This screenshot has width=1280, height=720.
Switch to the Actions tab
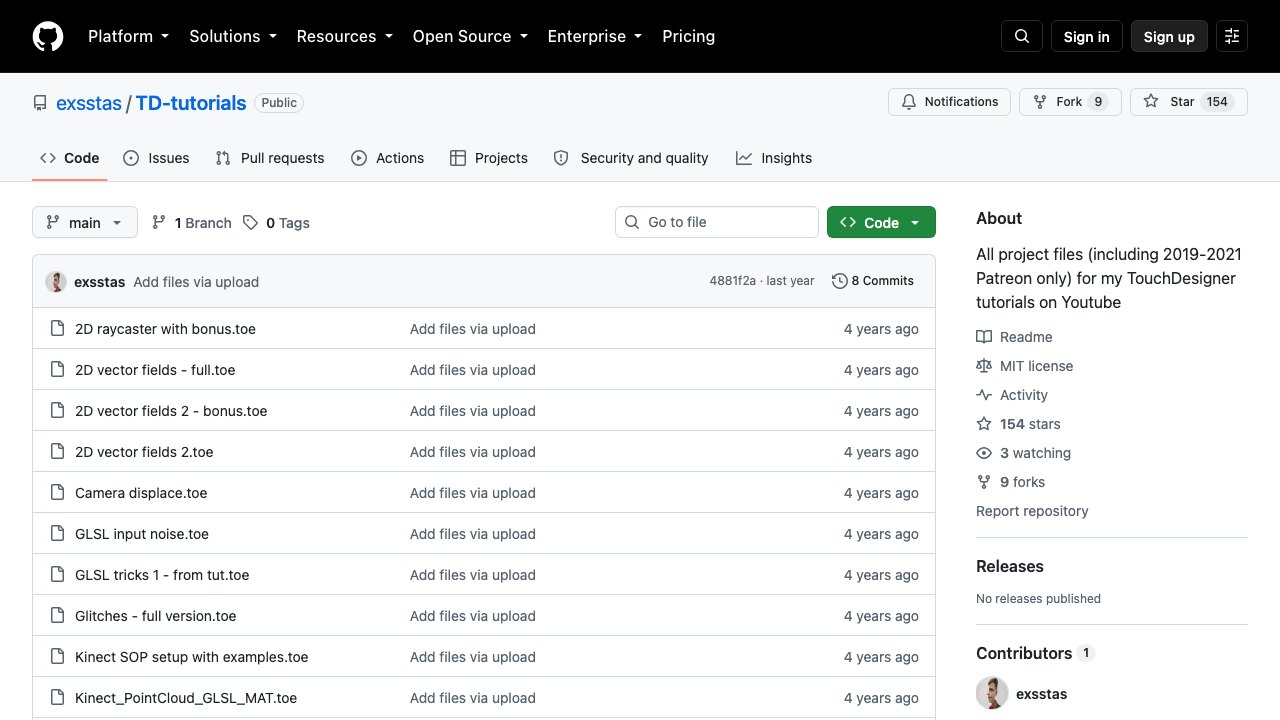388,158
